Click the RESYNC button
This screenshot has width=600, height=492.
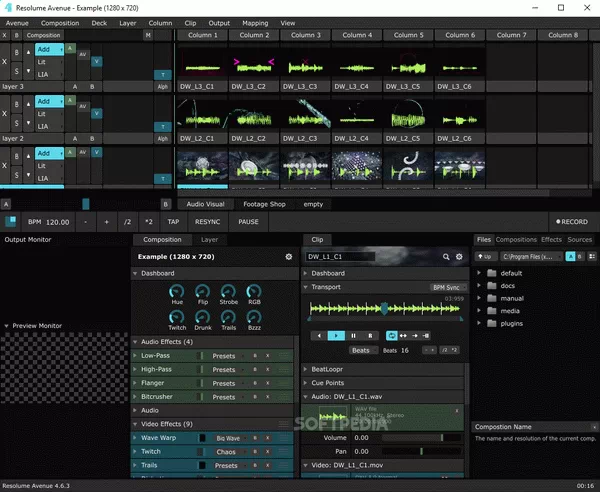(207, 222)
